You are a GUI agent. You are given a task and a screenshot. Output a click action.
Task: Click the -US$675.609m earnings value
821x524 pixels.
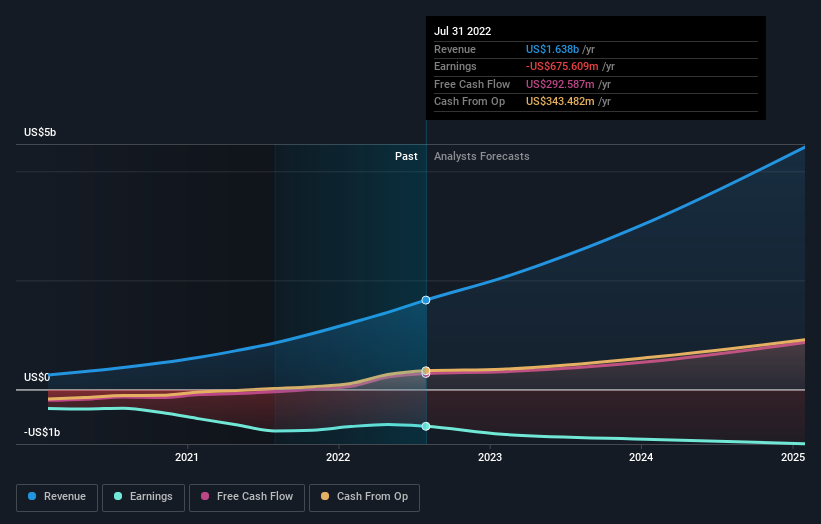pyautogui.click(x=562, y=66)
